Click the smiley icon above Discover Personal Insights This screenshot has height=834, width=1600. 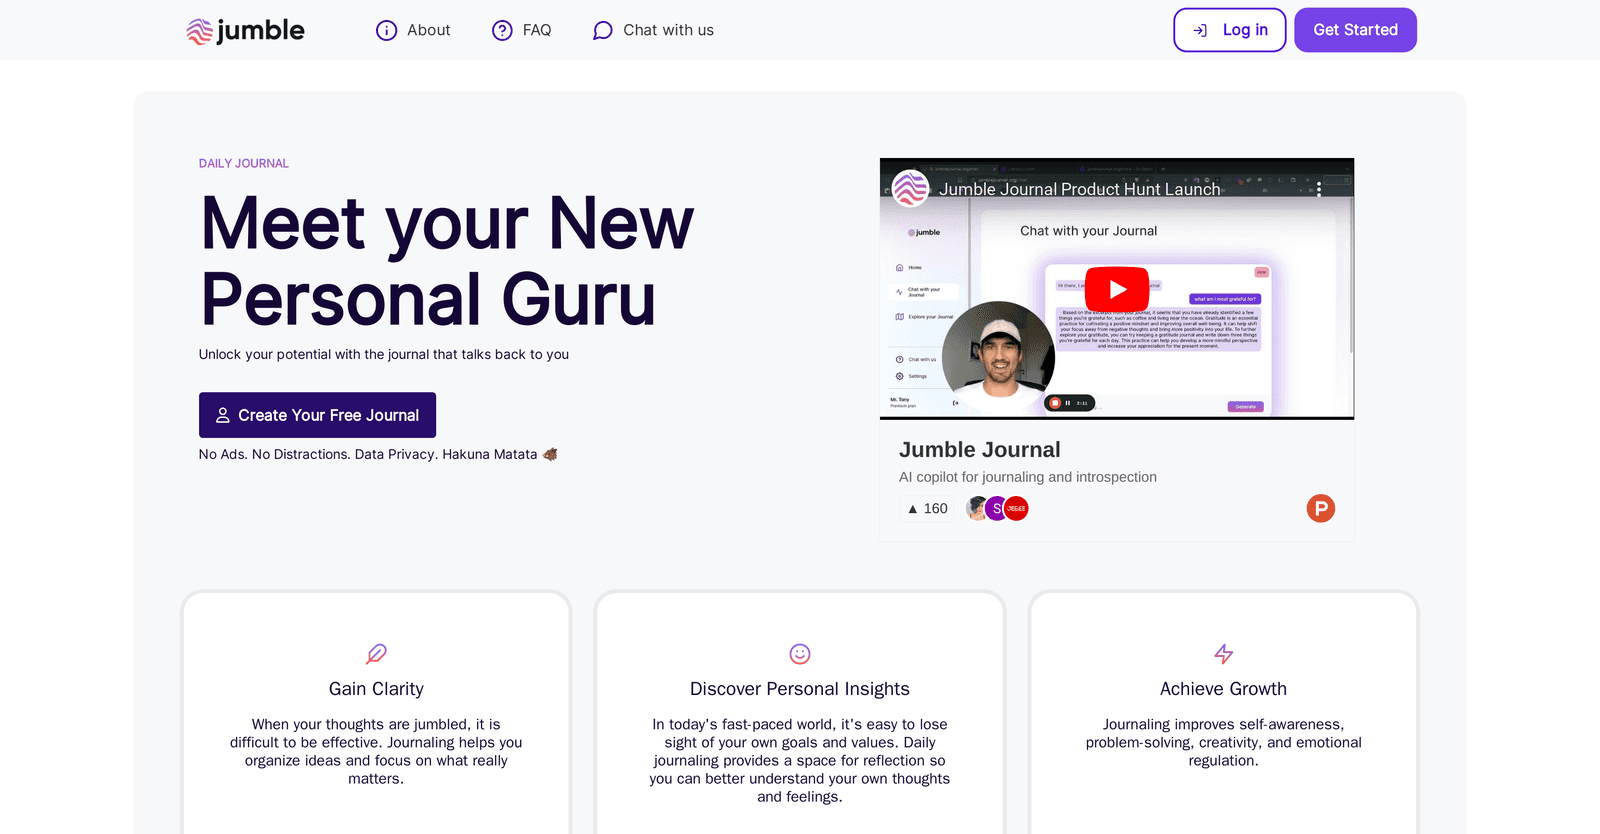coord(800,654)
